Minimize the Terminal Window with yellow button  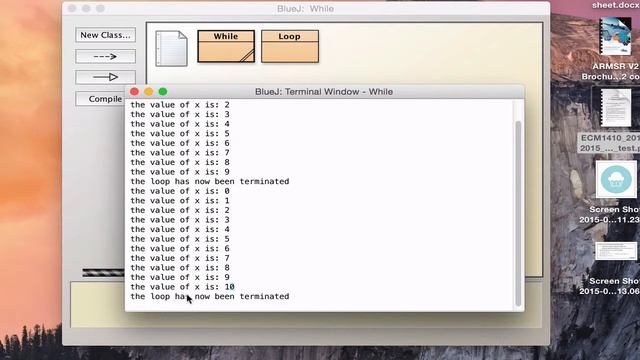click(149, 91)
